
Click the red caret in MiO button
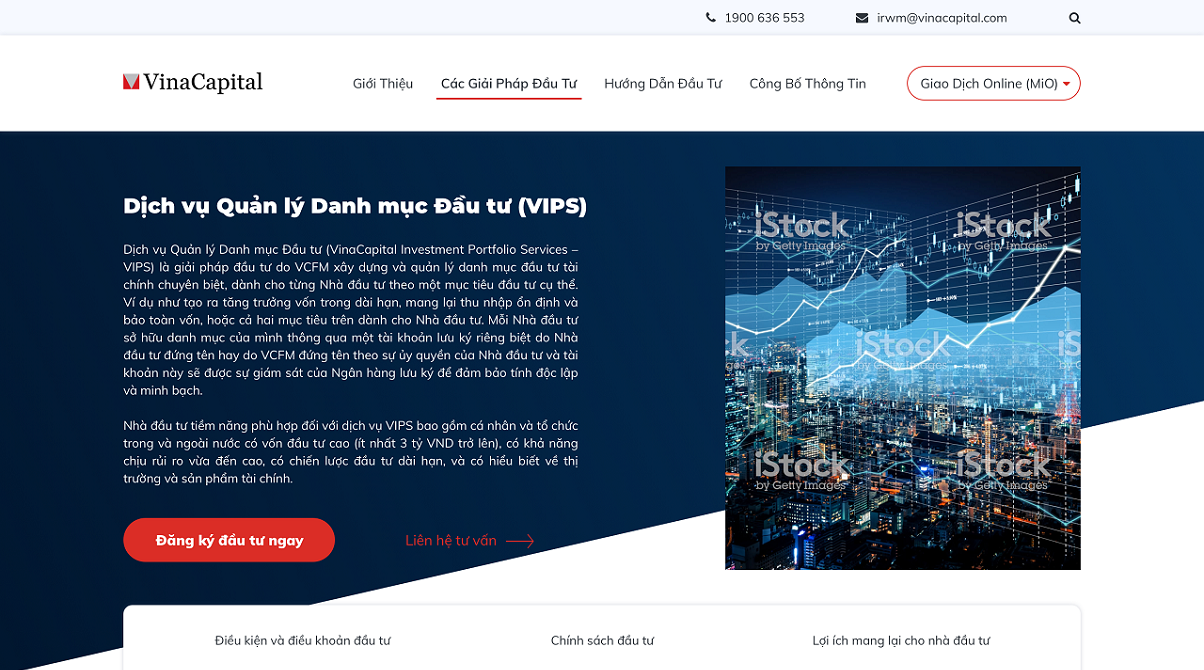pos(1067,84)
